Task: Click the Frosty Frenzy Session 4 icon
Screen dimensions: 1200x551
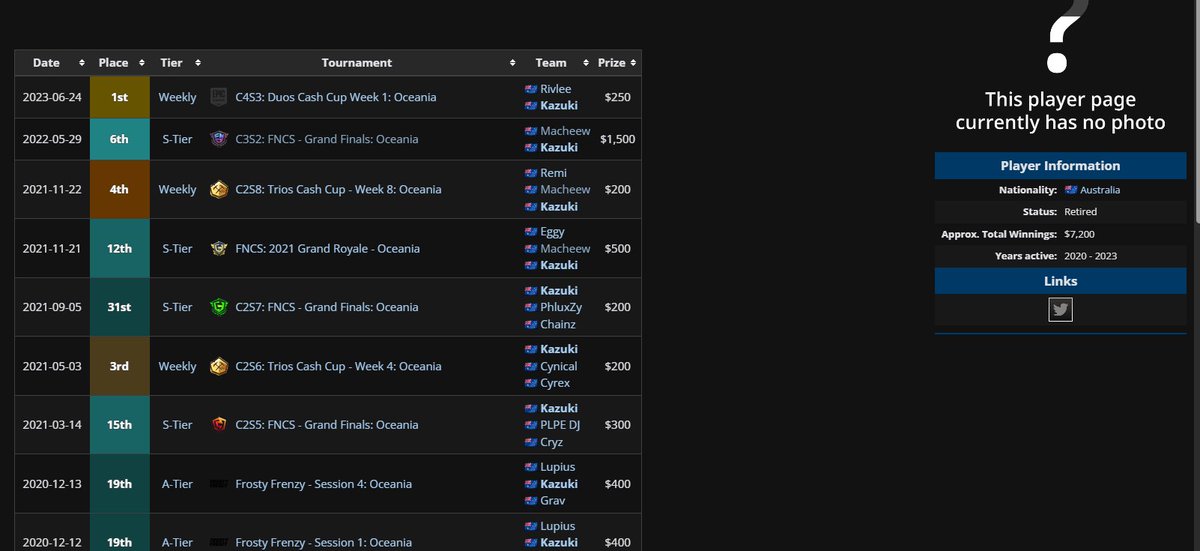Action: [219, 484]
